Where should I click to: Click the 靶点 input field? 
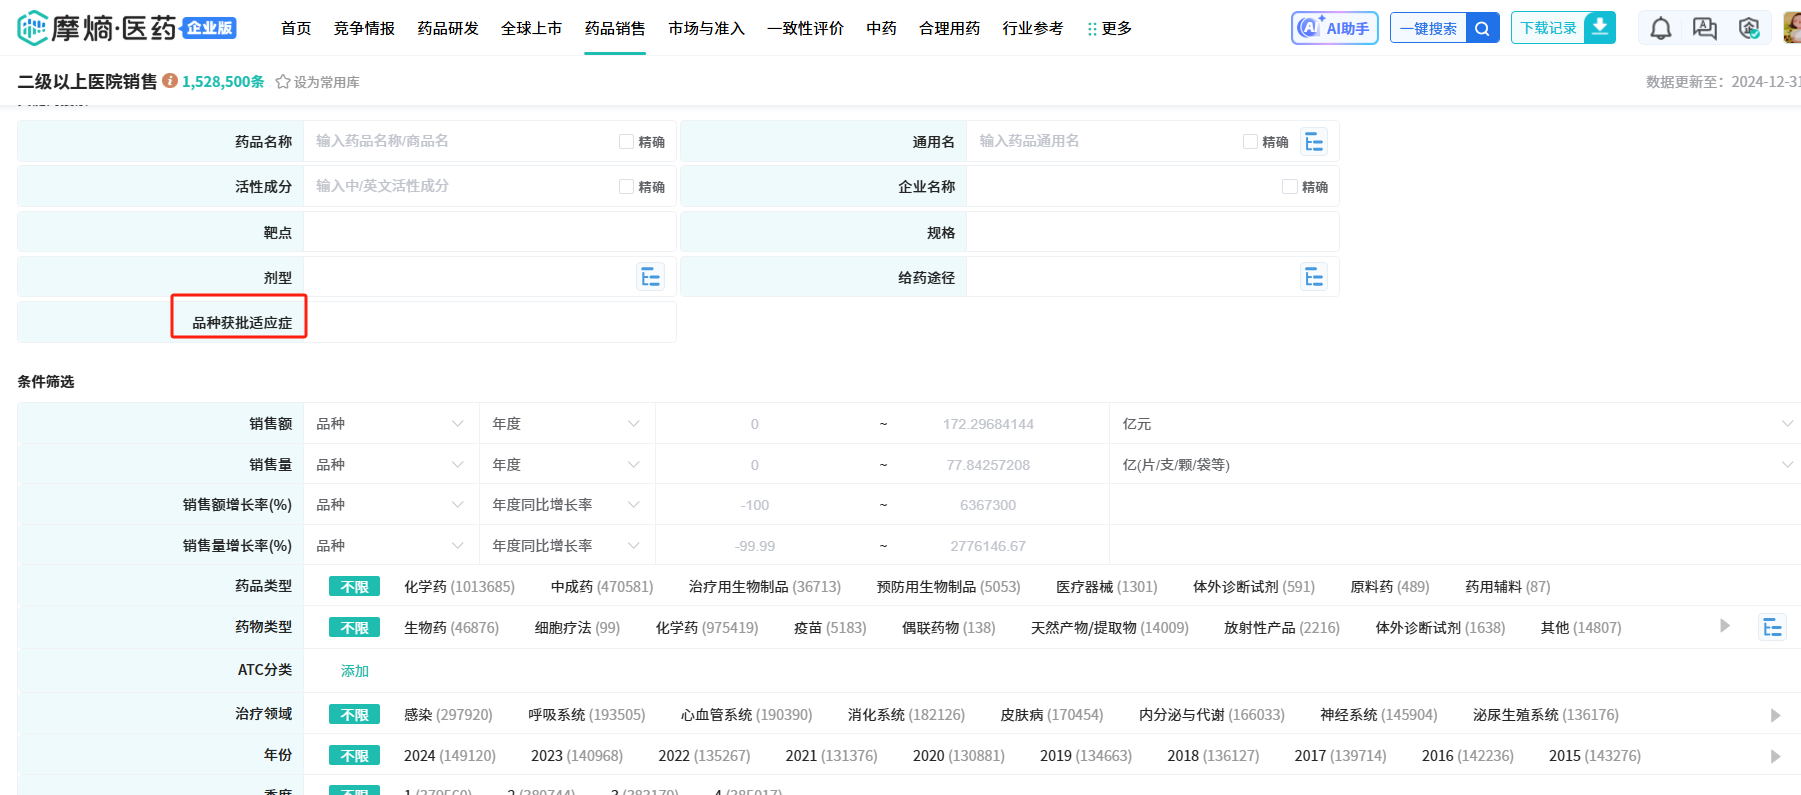coord(489,232)
